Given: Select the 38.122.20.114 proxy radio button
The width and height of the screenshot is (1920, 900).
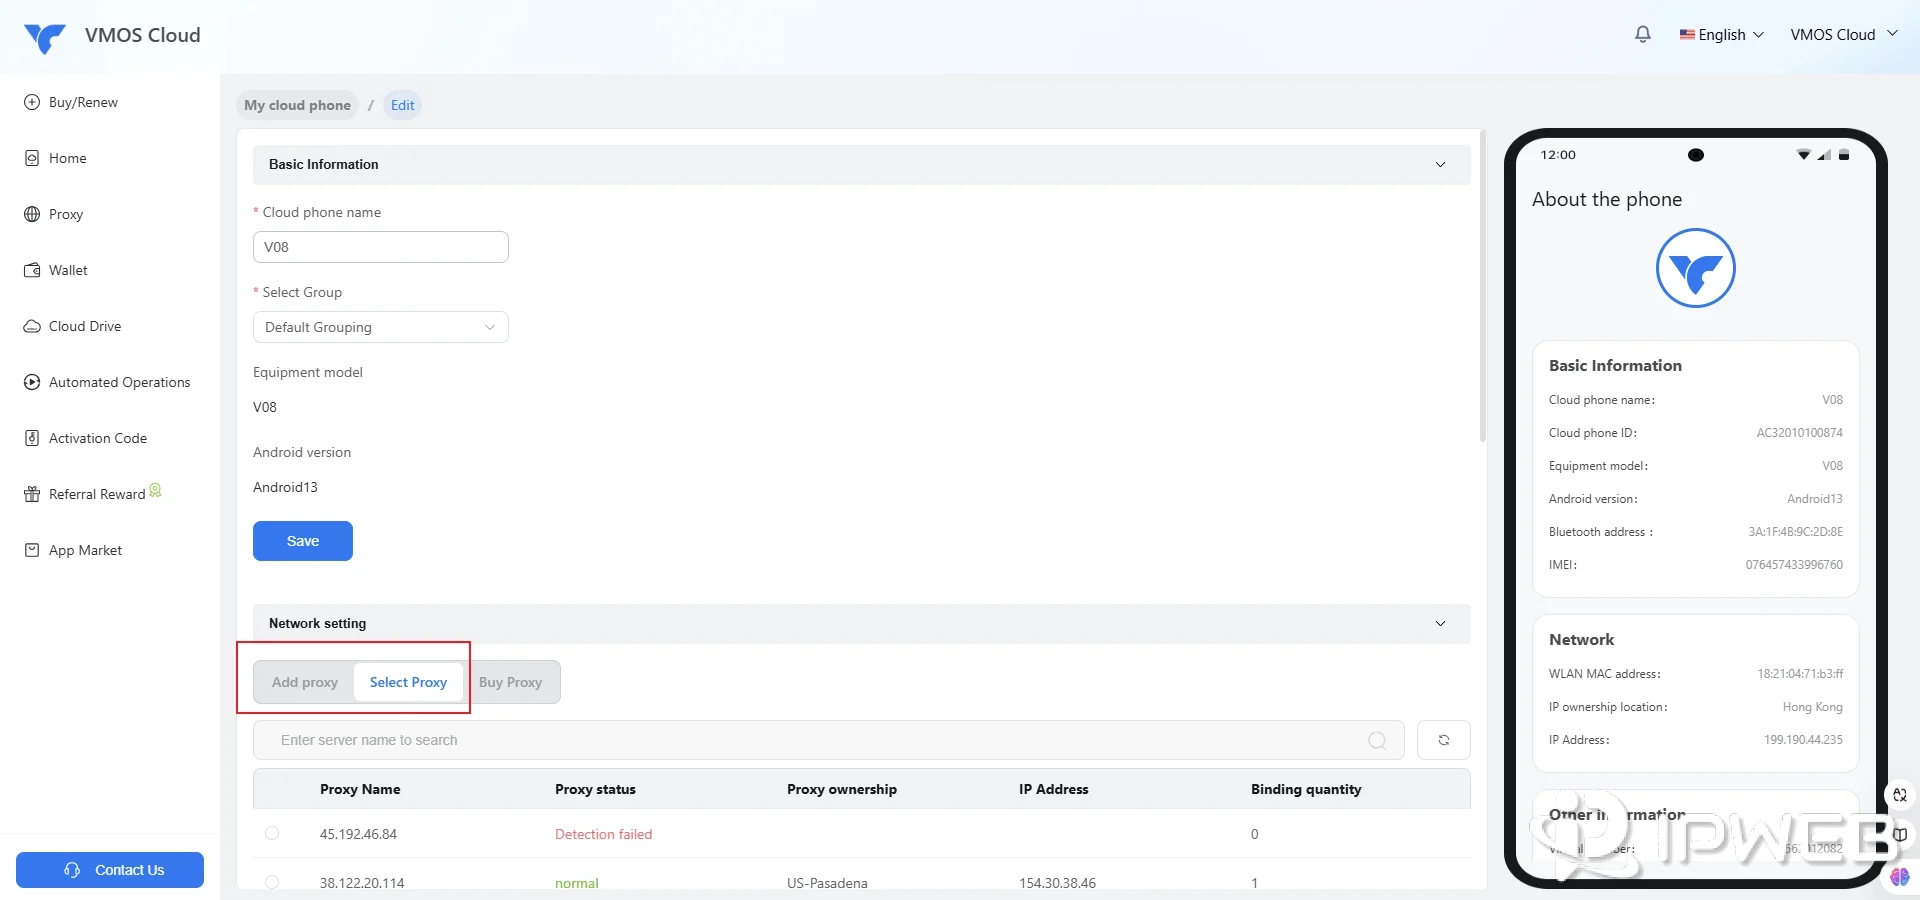Looking at the screenshot, I should click(x=272, y=882).
